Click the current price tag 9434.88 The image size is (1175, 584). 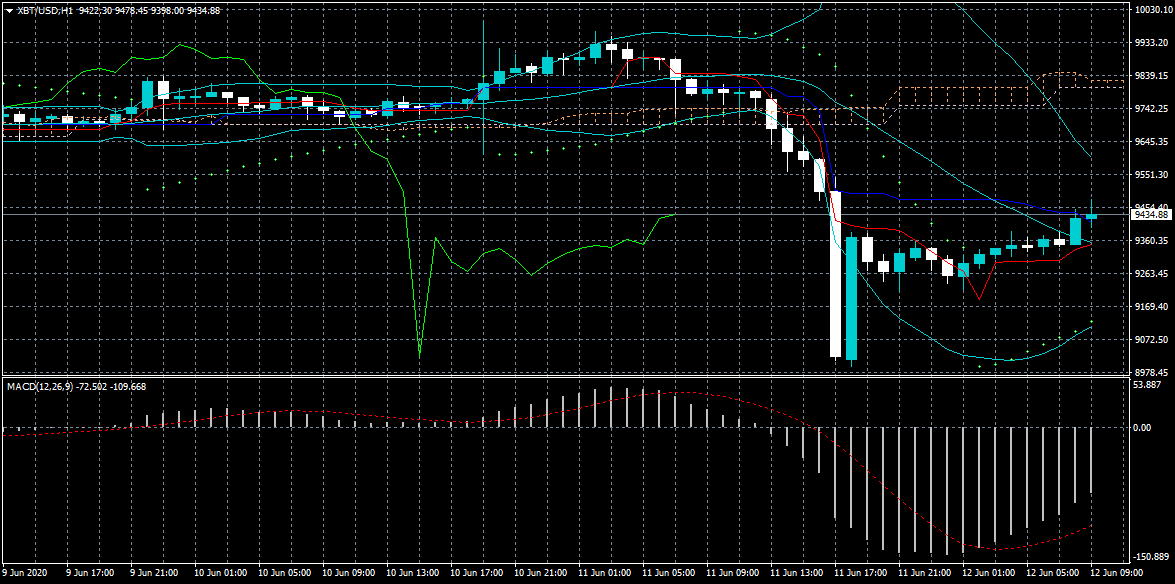pos(1151,214)
